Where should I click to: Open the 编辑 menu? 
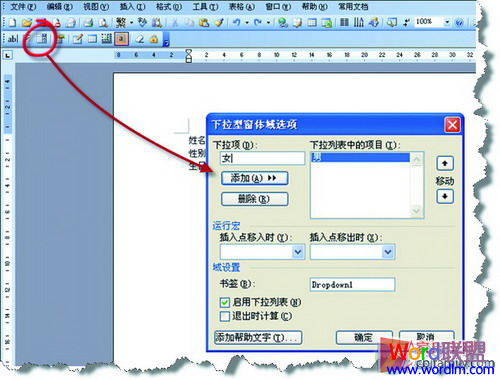coord(59,7)
